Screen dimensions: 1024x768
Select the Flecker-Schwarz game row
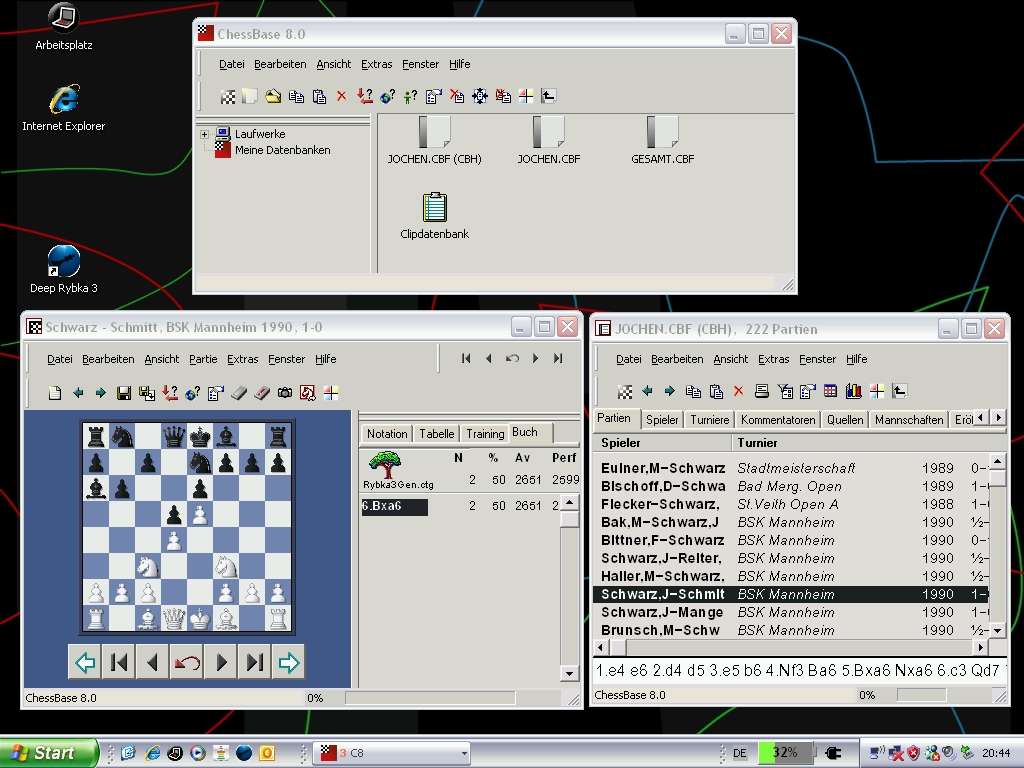coord(660,504)
